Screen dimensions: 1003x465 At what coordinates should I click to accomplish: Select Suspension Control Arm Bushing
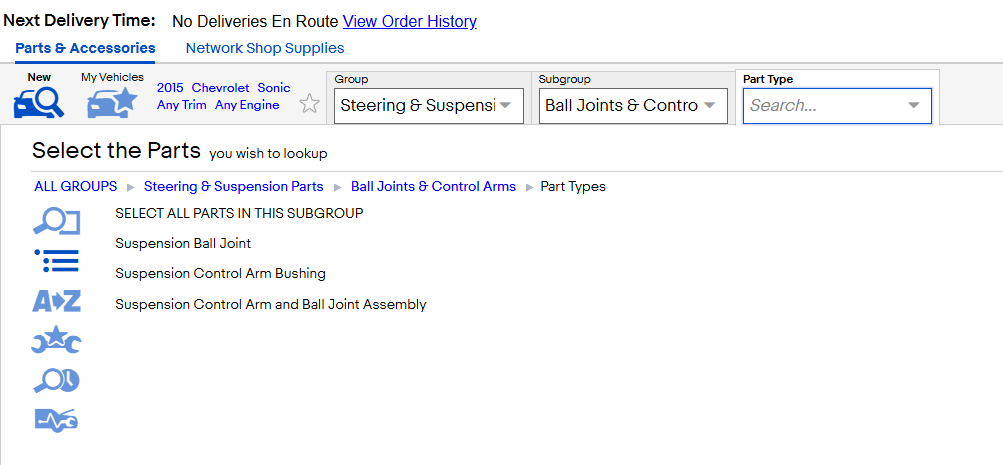[220, 273]
